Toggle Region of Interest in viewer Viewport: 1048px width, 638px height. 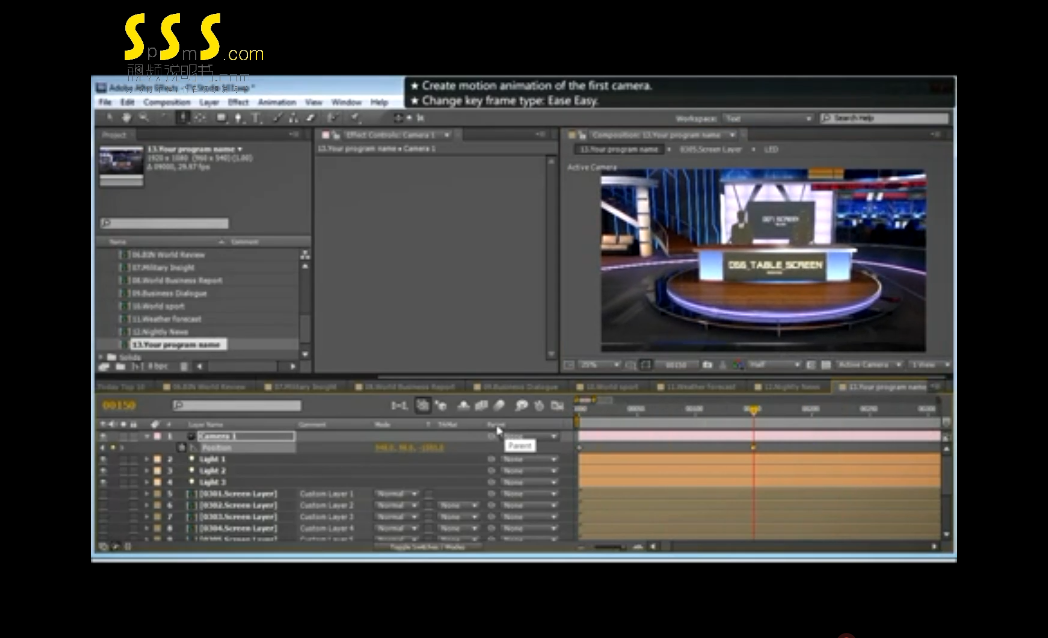[810, 365]
